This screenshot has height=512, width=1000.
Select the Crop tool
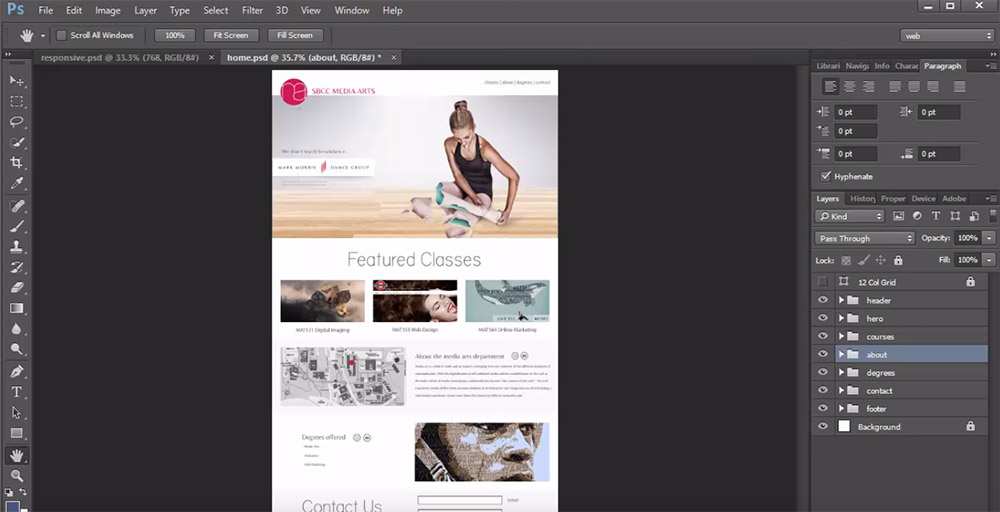tap(16, 163)
